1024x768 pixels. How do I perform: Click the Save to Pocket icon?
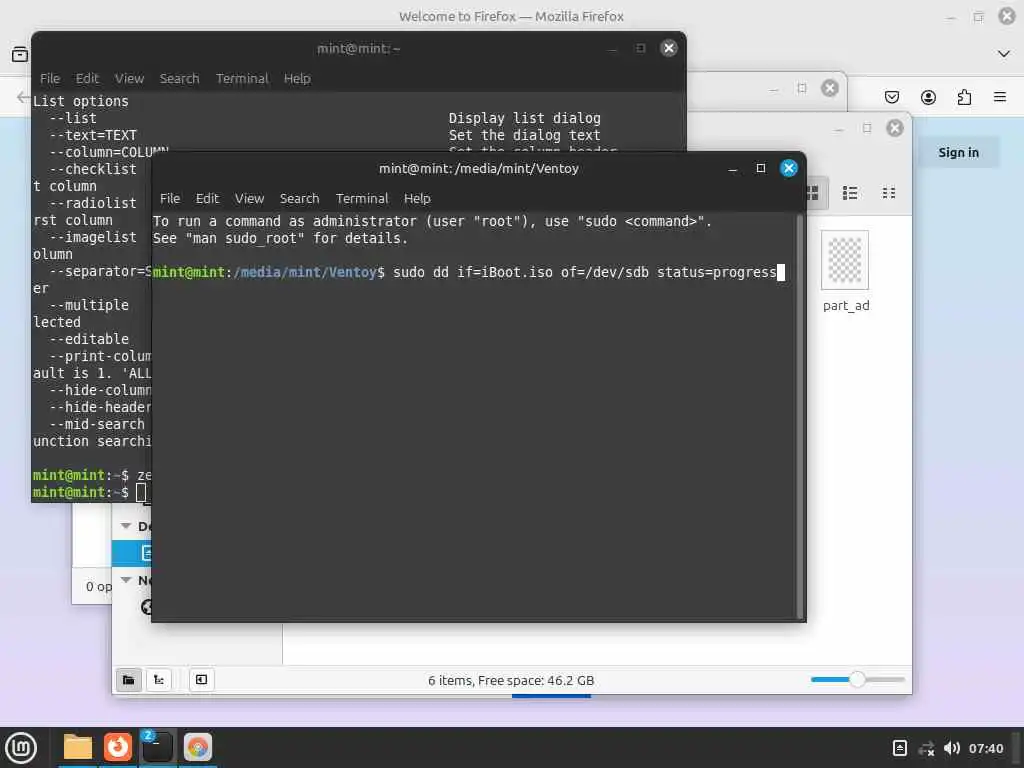point(891,97)
